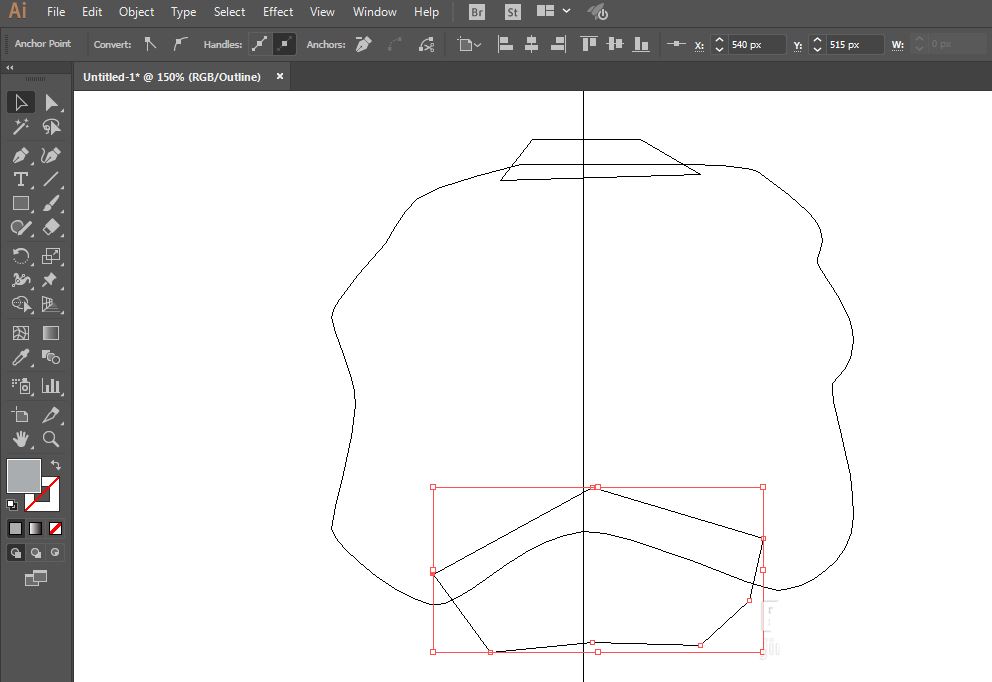Pick the Pen tool in the toolbar
The image size is (992, 682).
click(20, 155)
